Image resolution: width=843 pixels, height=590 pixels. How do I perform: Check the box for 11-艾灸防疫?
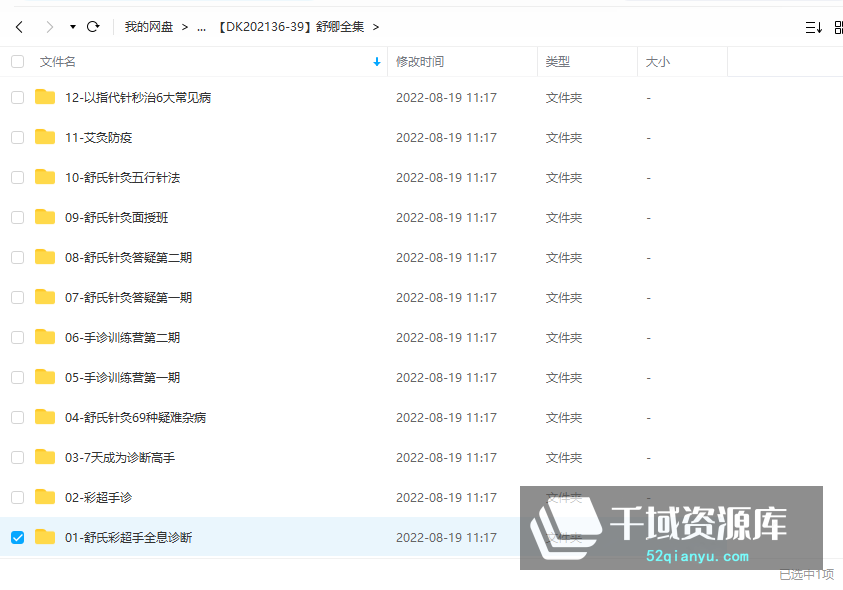click(x=18, y=138)
